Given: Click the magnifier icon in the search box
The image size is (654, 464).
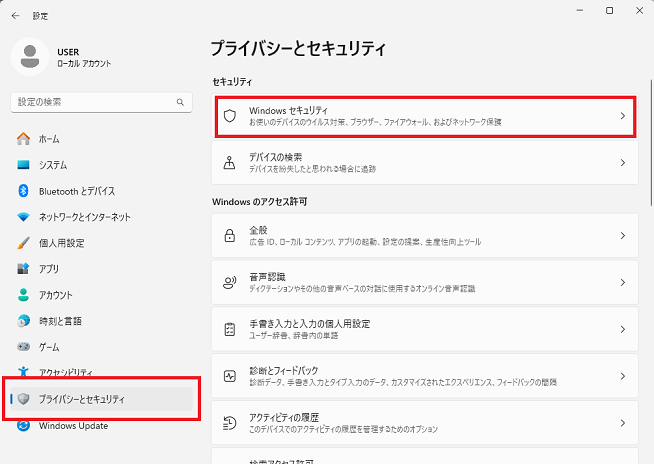Looking at the screenshot, I should click(x=180, y=102).
